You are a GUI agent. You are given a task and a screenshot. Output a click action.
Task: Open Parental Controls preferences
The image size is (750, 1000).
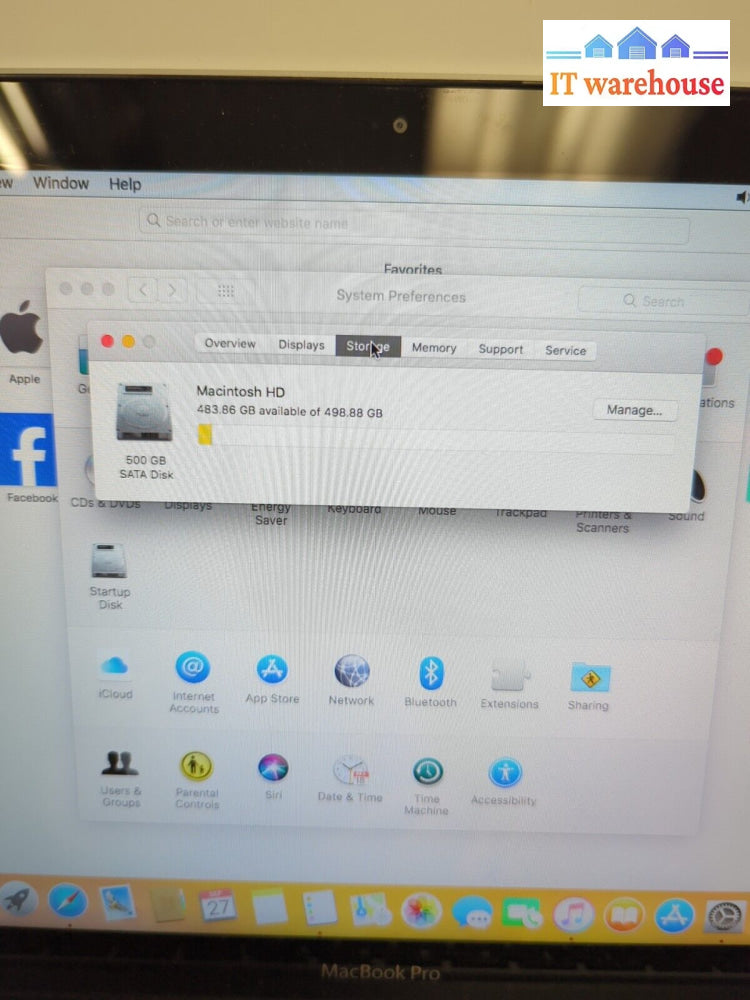coord(196,767)
